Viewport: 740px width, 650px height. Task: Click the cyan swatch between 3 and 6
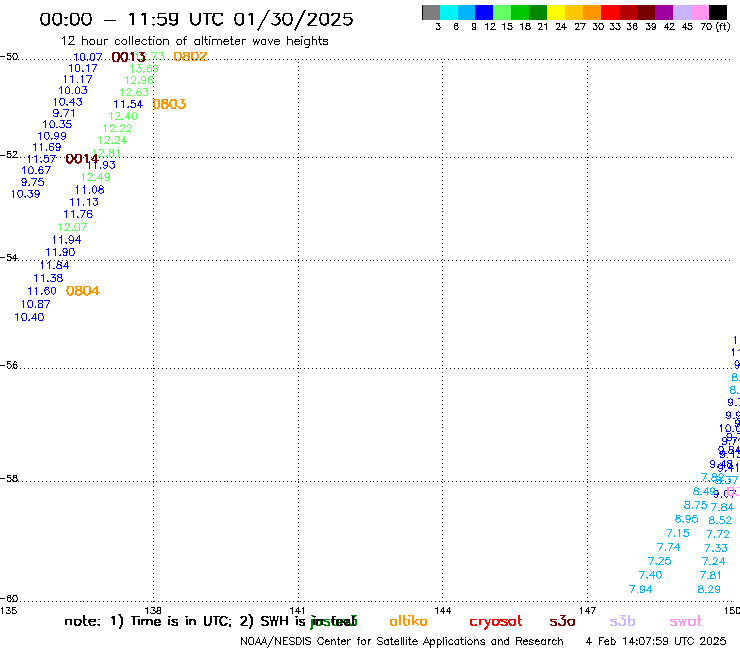(x=449, y=12)
